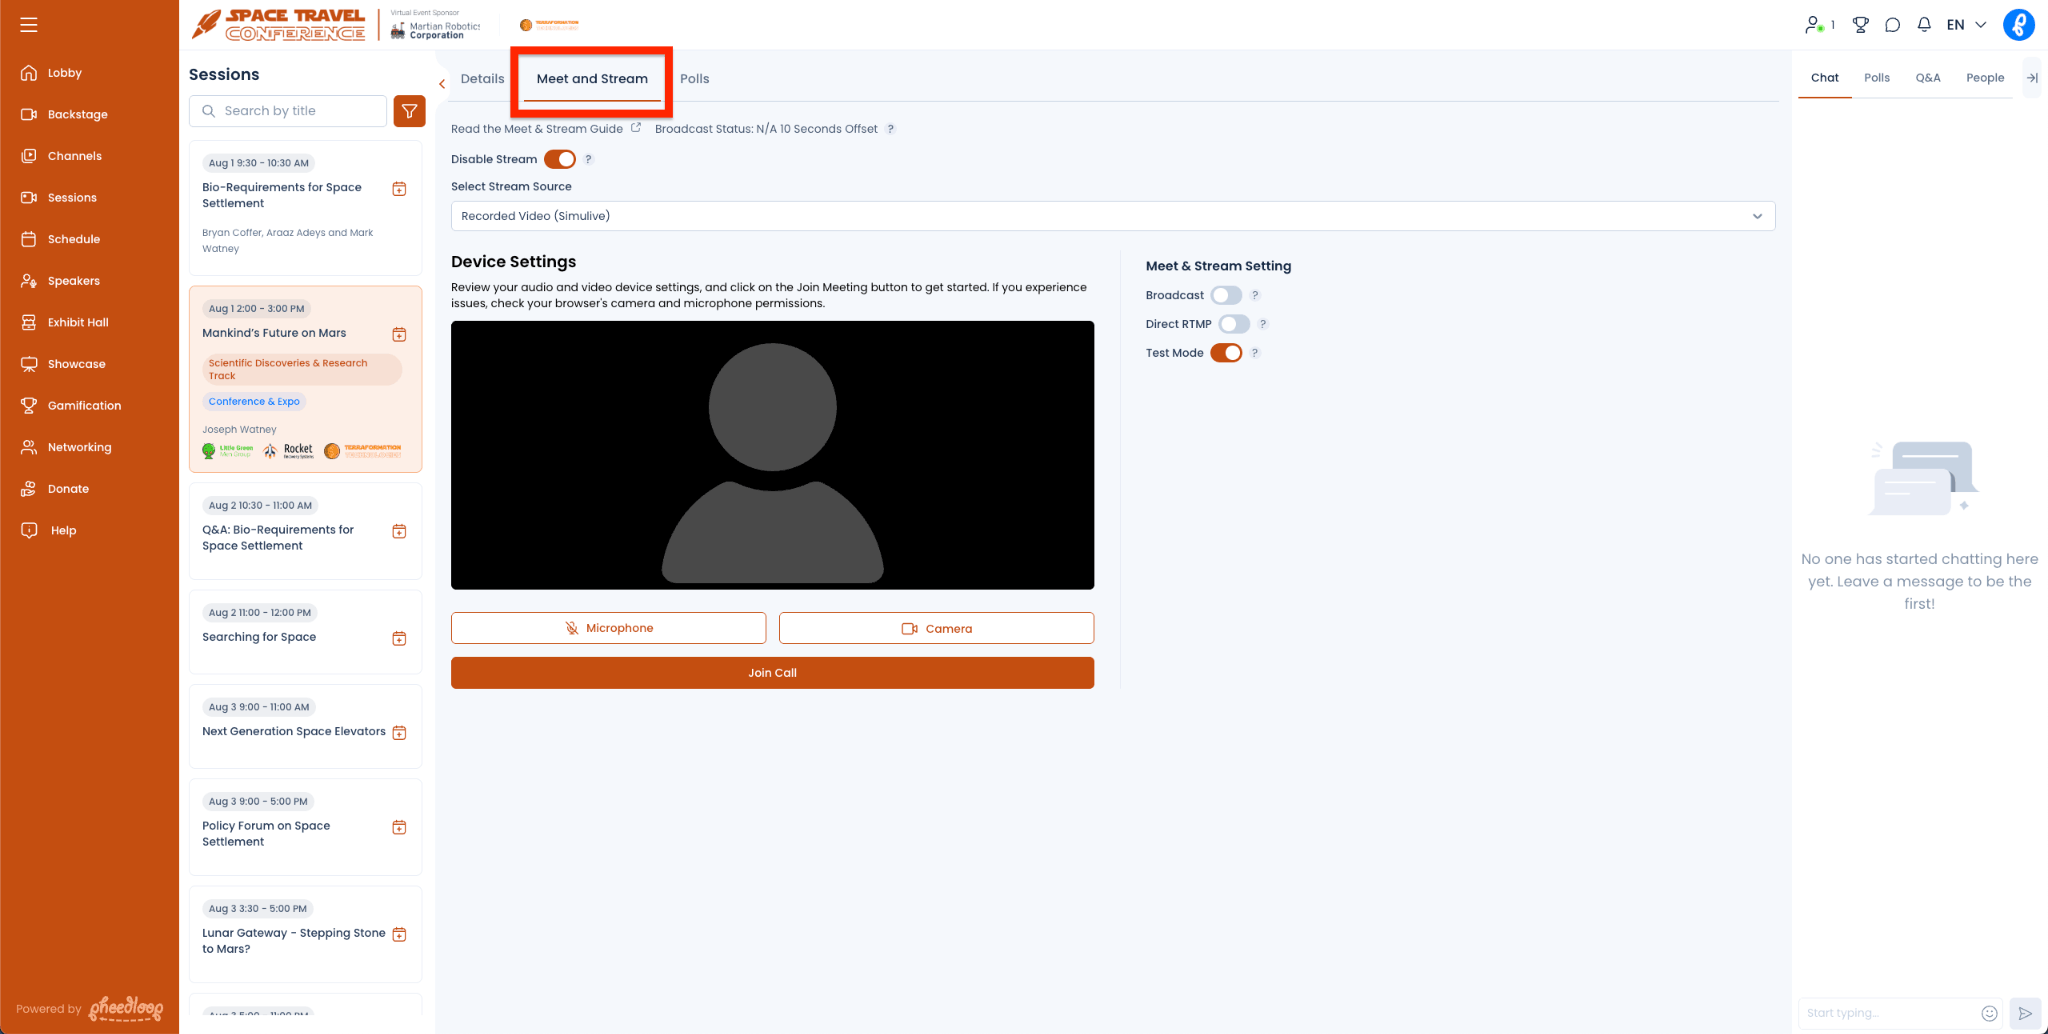Open the Q&A tab in the side panel
Image resolution: width=2048 pixels, height=1034 pixels.
1928,78
